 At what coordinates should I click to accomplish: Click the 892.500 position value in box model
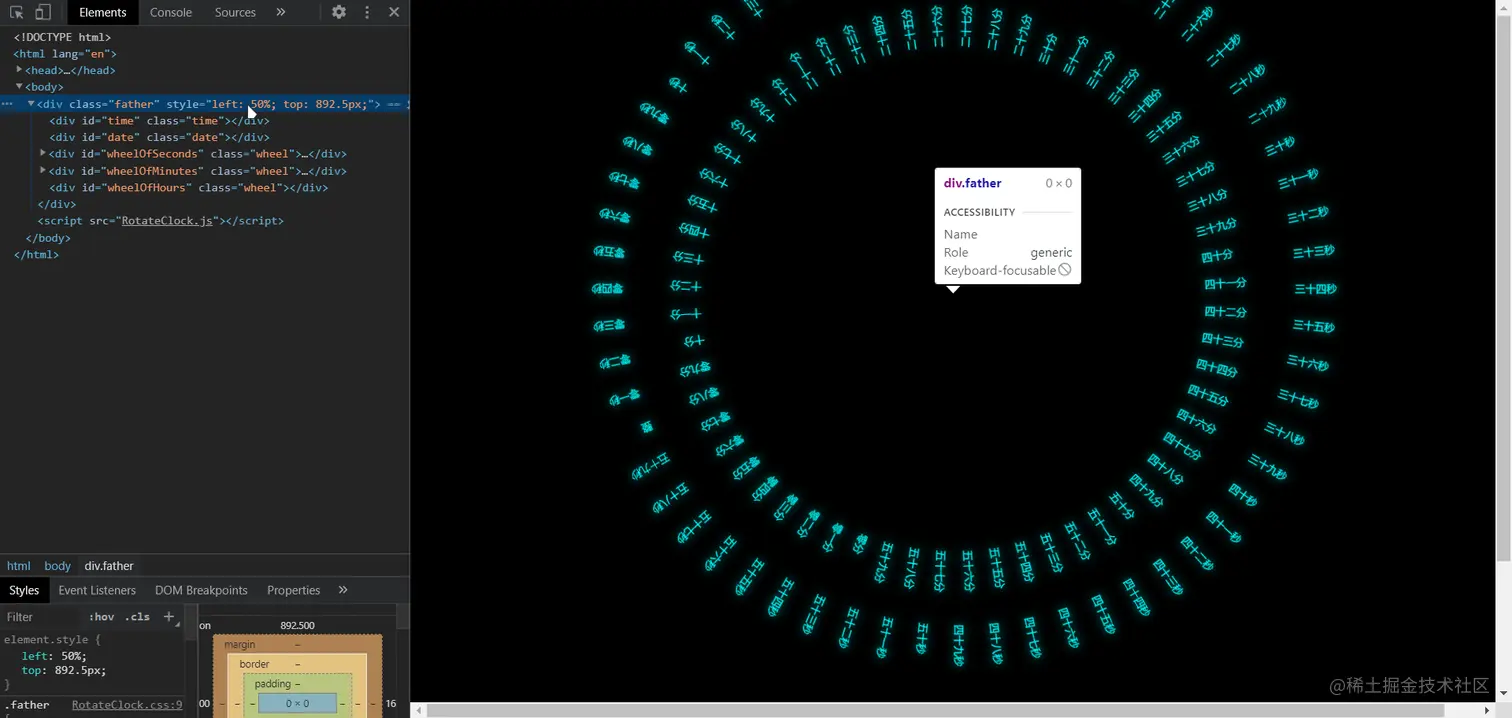coord(297,625)
